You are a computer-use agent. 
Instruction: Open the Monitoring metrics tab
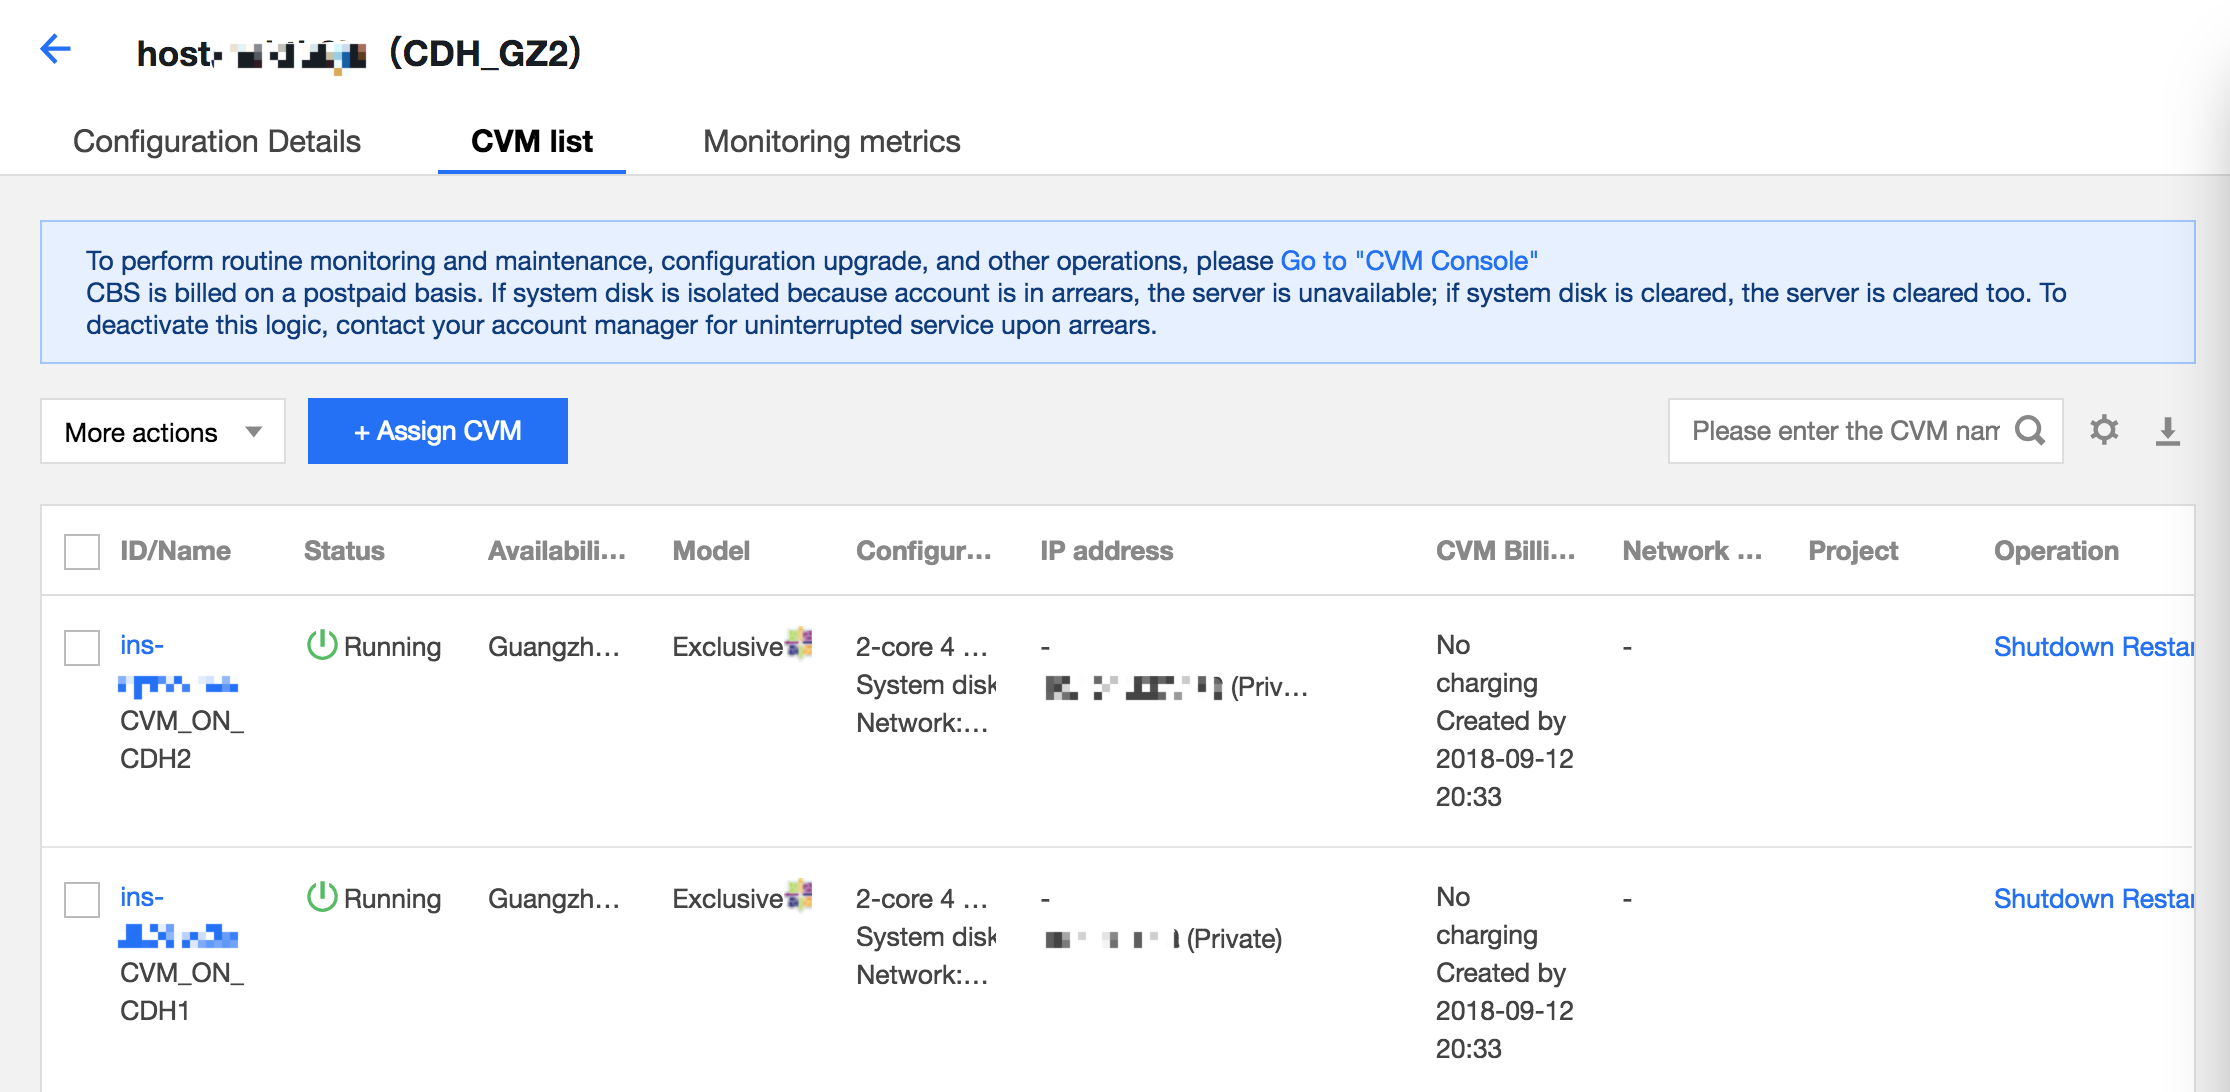click(831, 142)
